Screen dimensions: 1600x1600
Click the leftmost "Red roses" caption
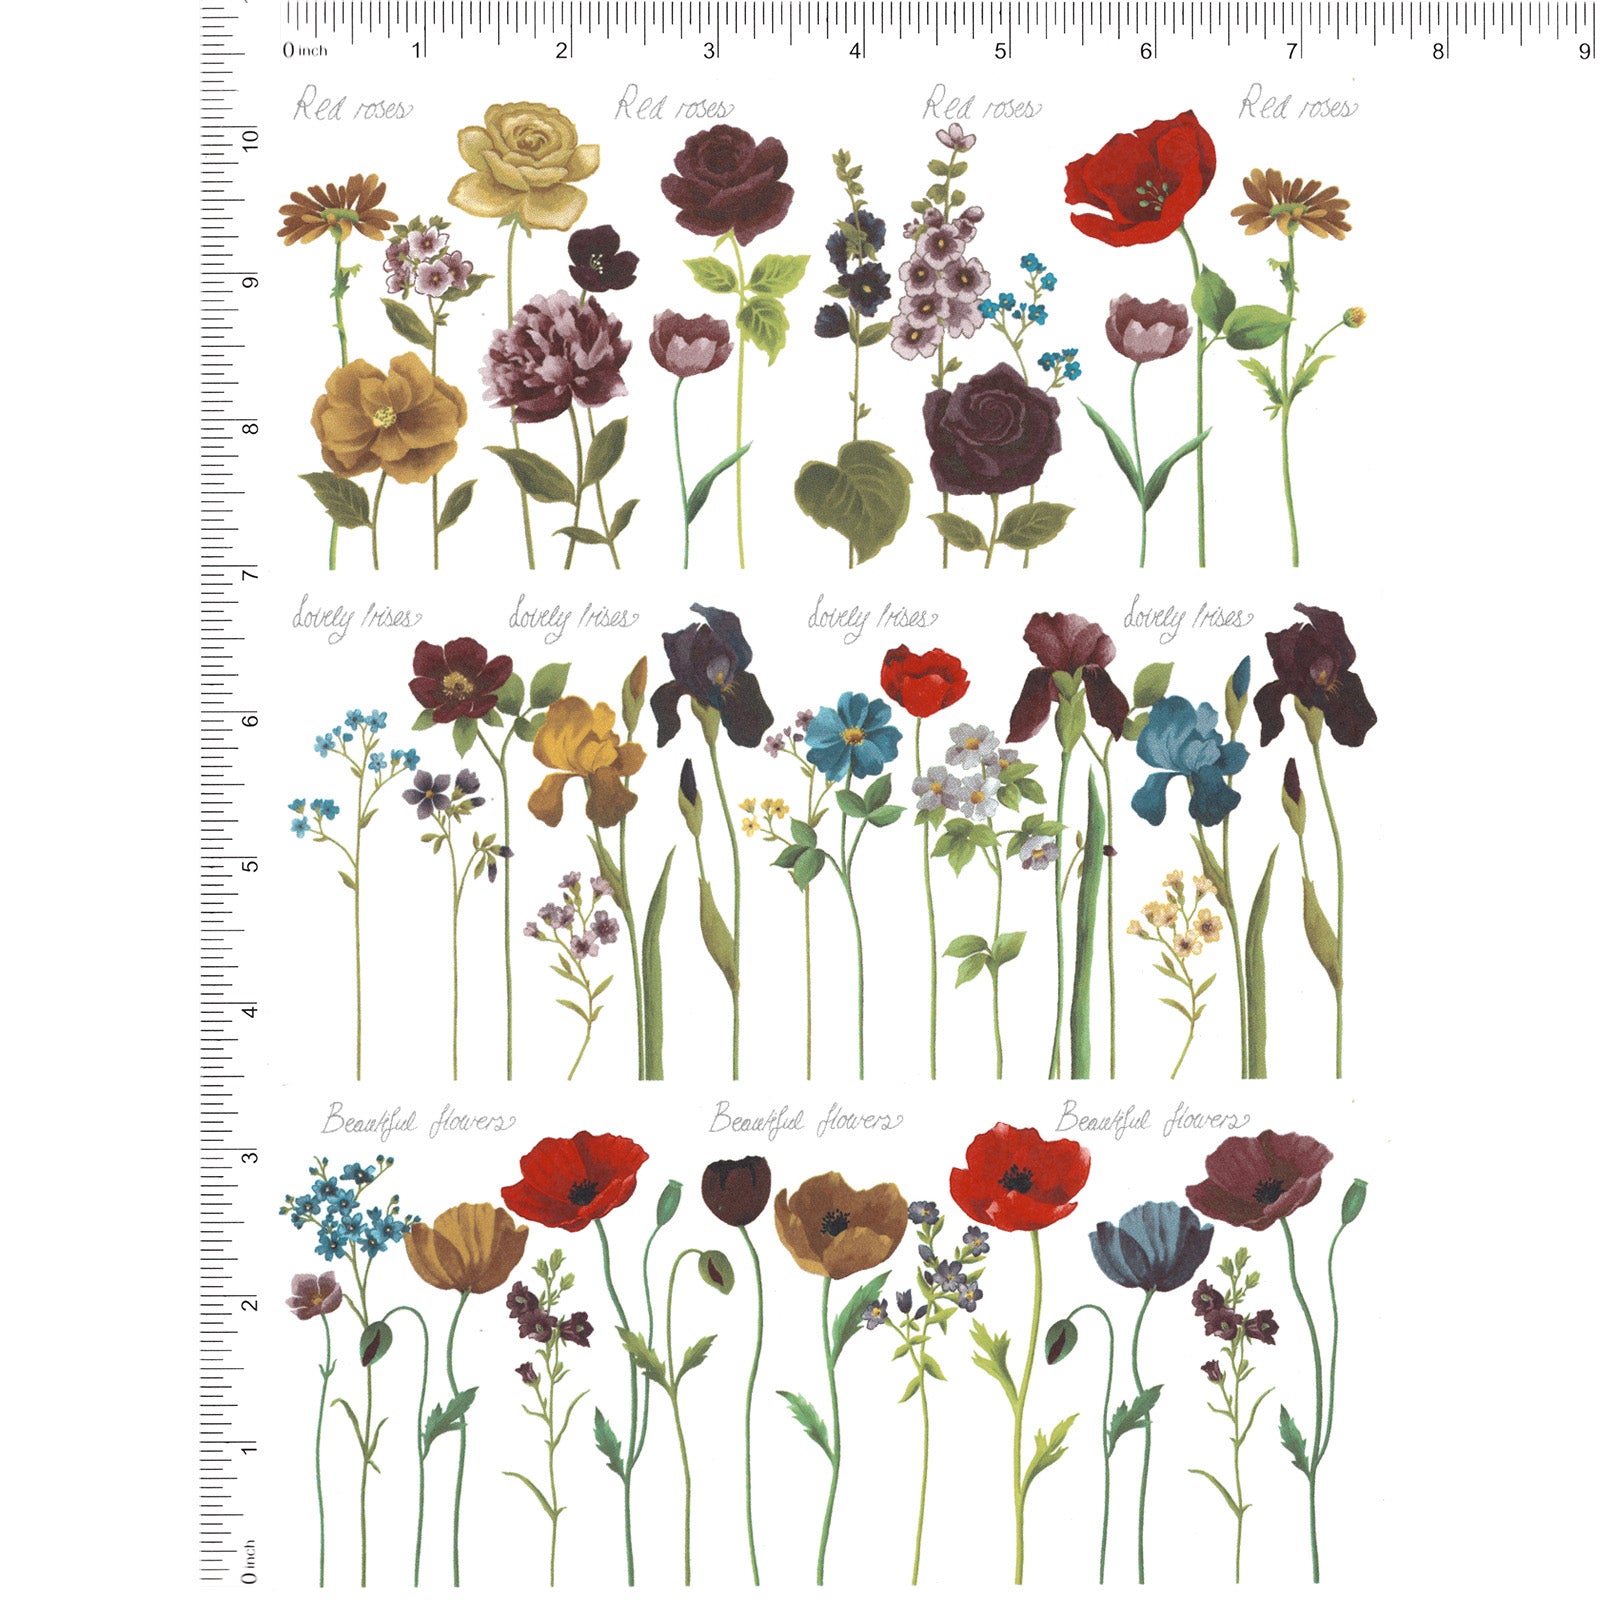click(x=352, y=106)
